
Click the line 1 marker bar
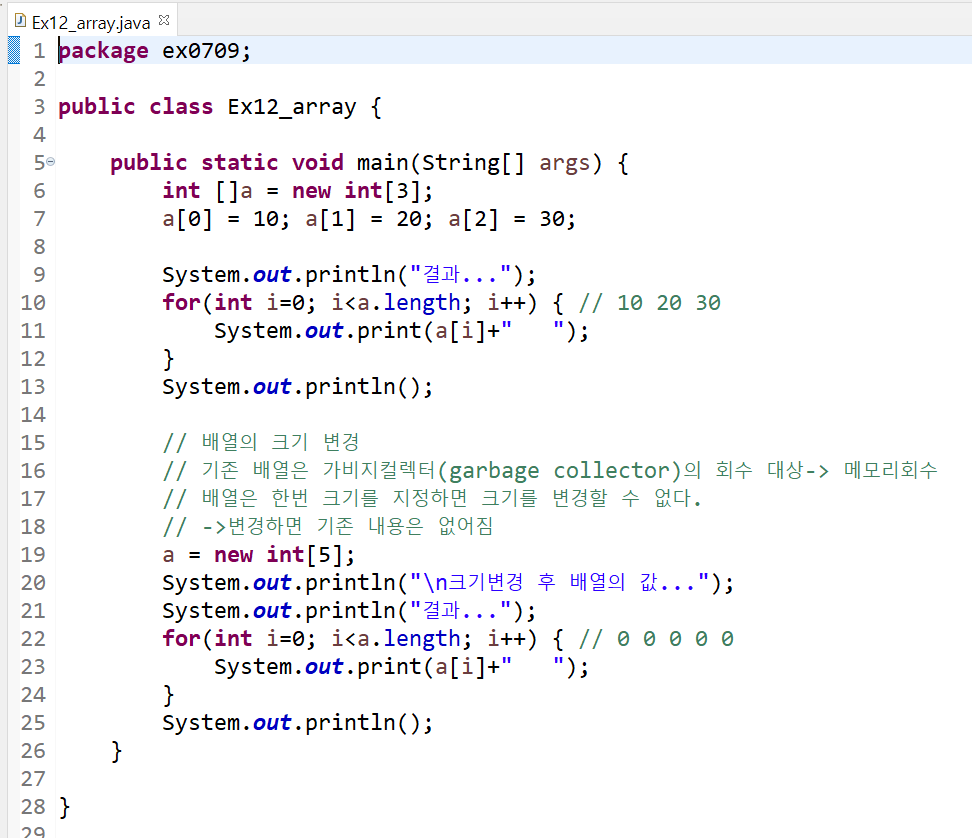tap(14, 50)
